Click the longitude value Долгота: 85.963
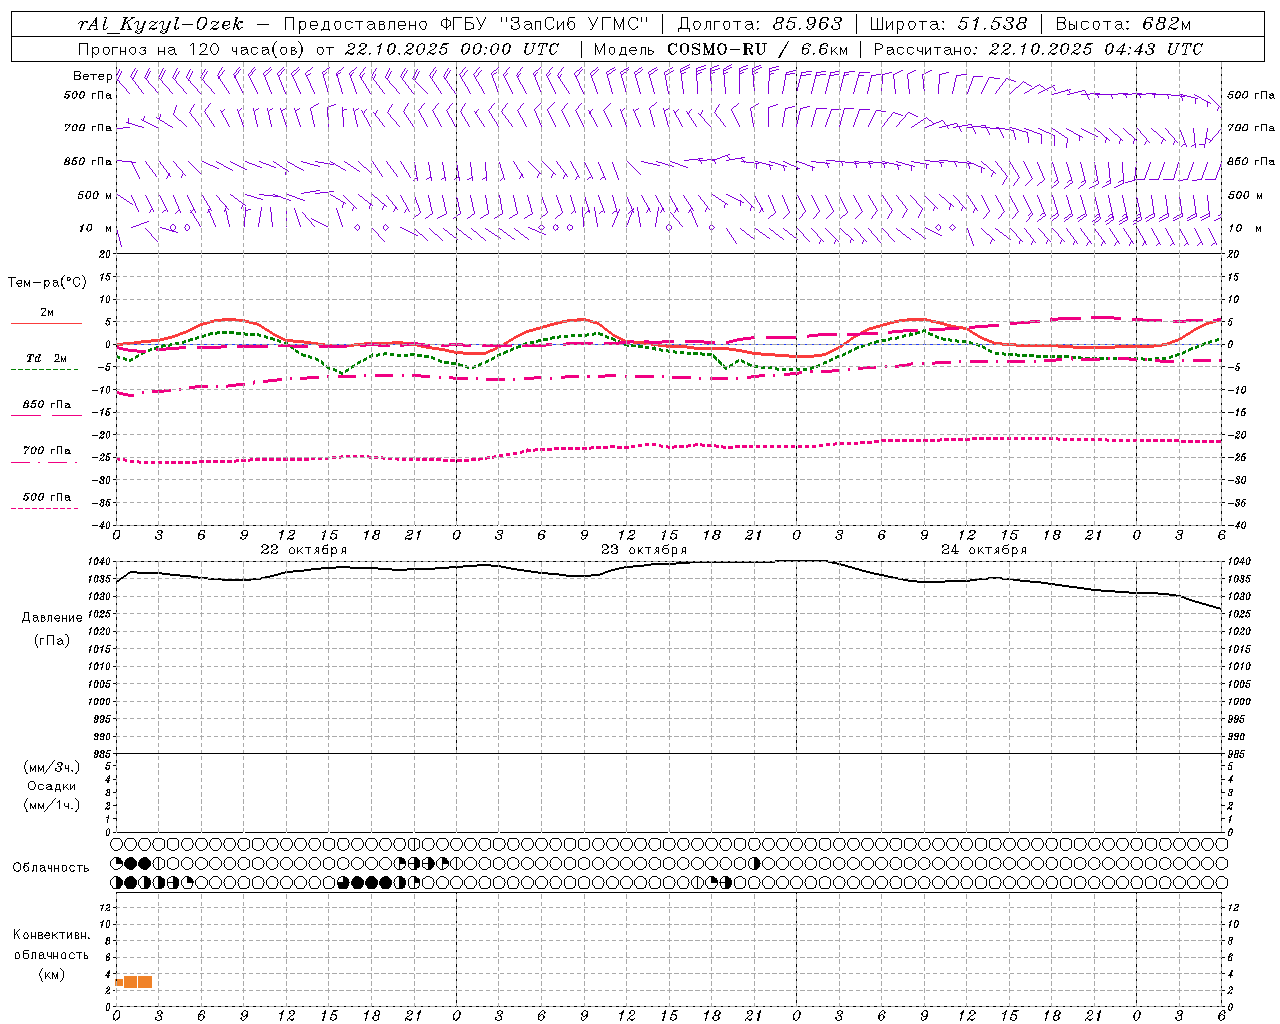The height and width of the screenshot is (1024, 1280). (760, 24)
